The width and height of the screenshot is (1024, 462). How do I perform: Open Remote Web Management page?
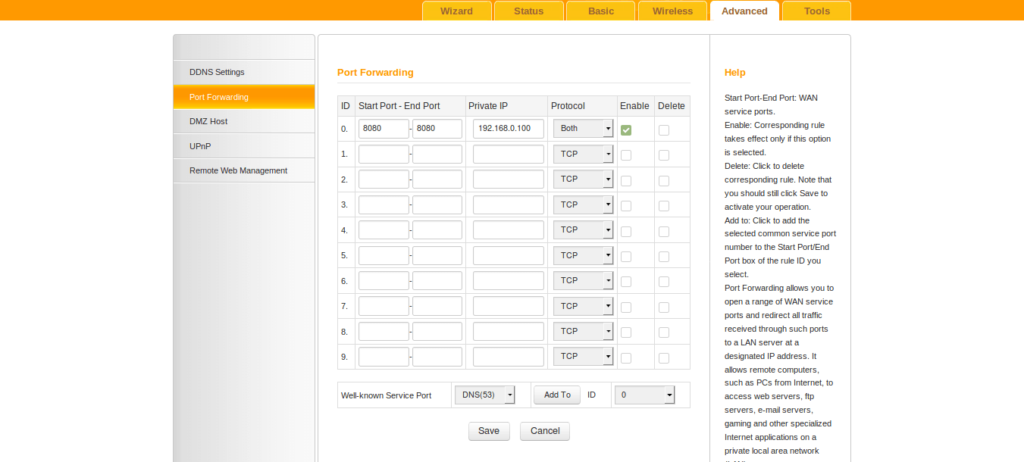point(238,171)
